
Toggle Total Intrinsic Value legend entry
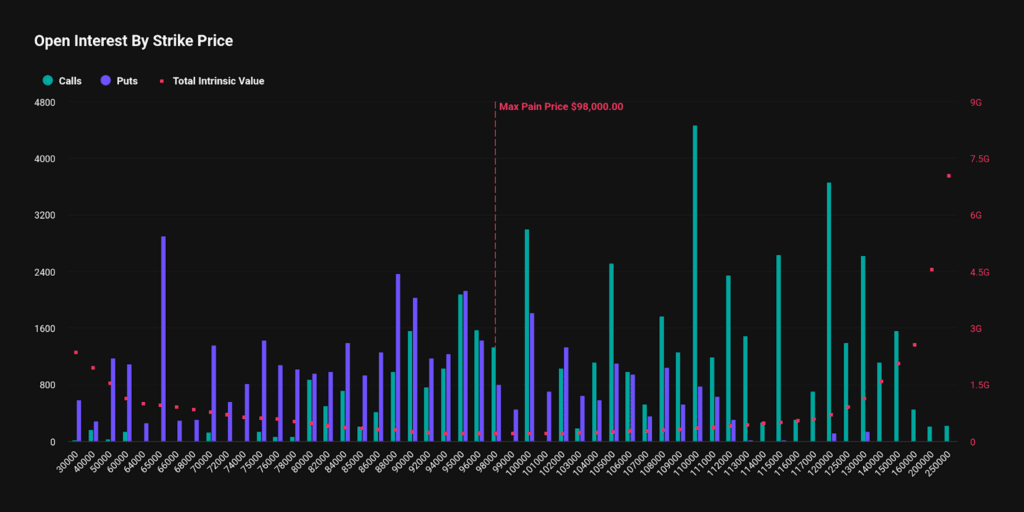[x=212, y=81]
